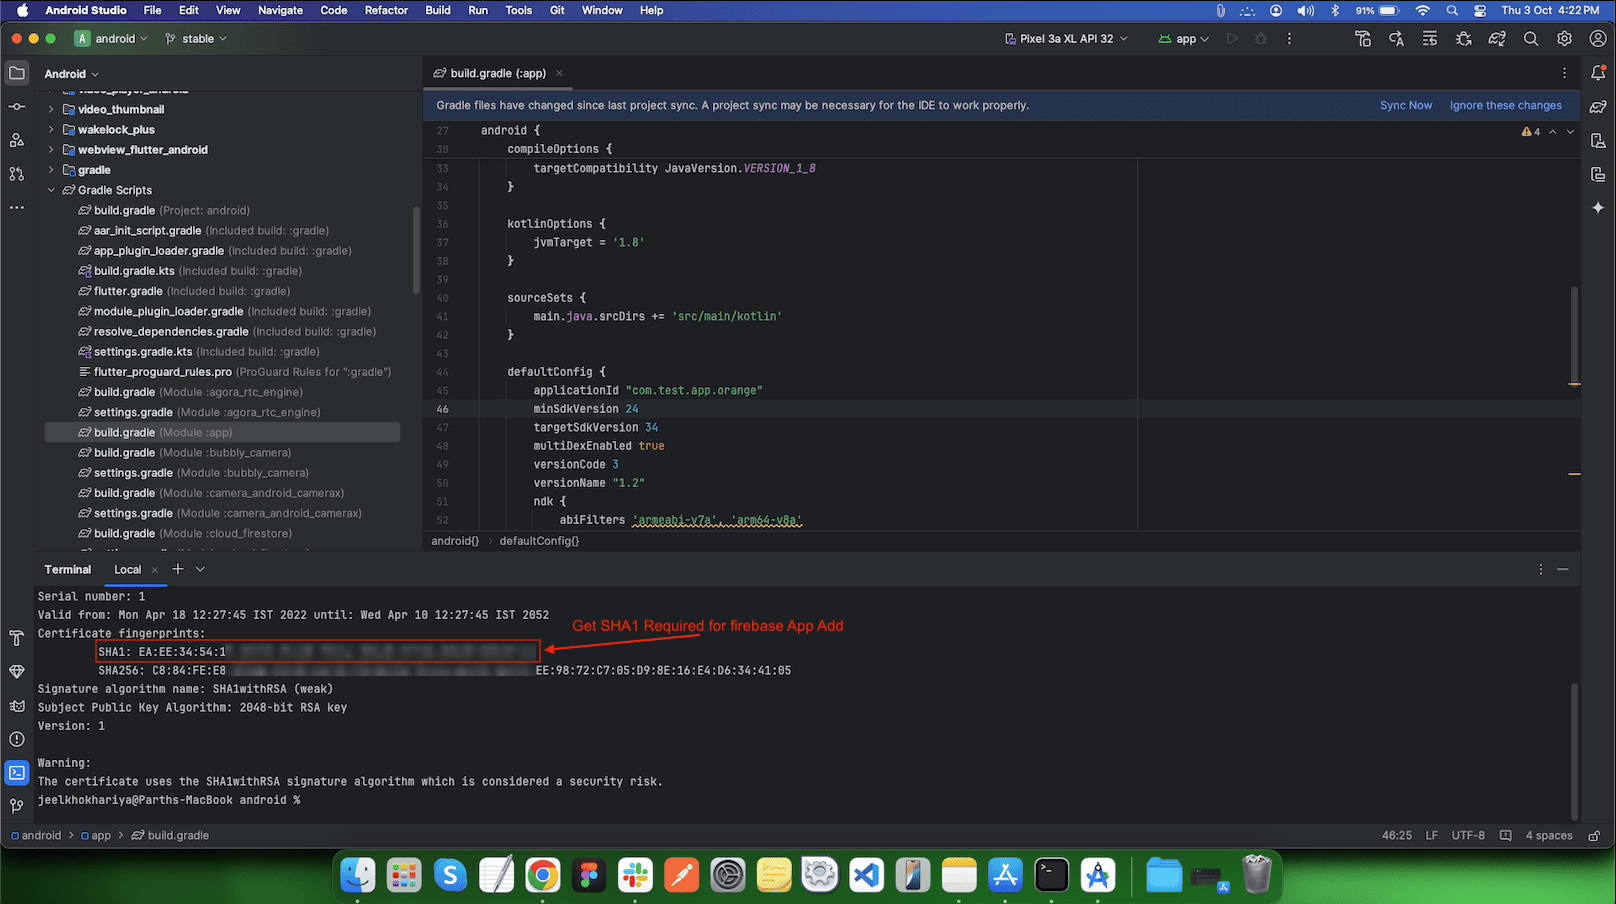Open Google Chrome from the Dock
The width and height of the screenshot is (1616, 904).
543,876
